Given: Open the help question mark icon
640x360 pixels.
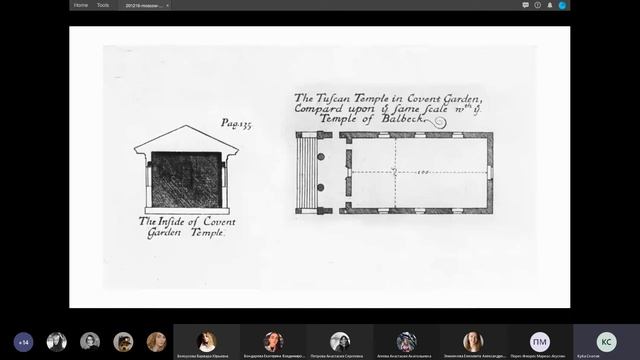Looking at the screenshot, I should pos(538,5).
